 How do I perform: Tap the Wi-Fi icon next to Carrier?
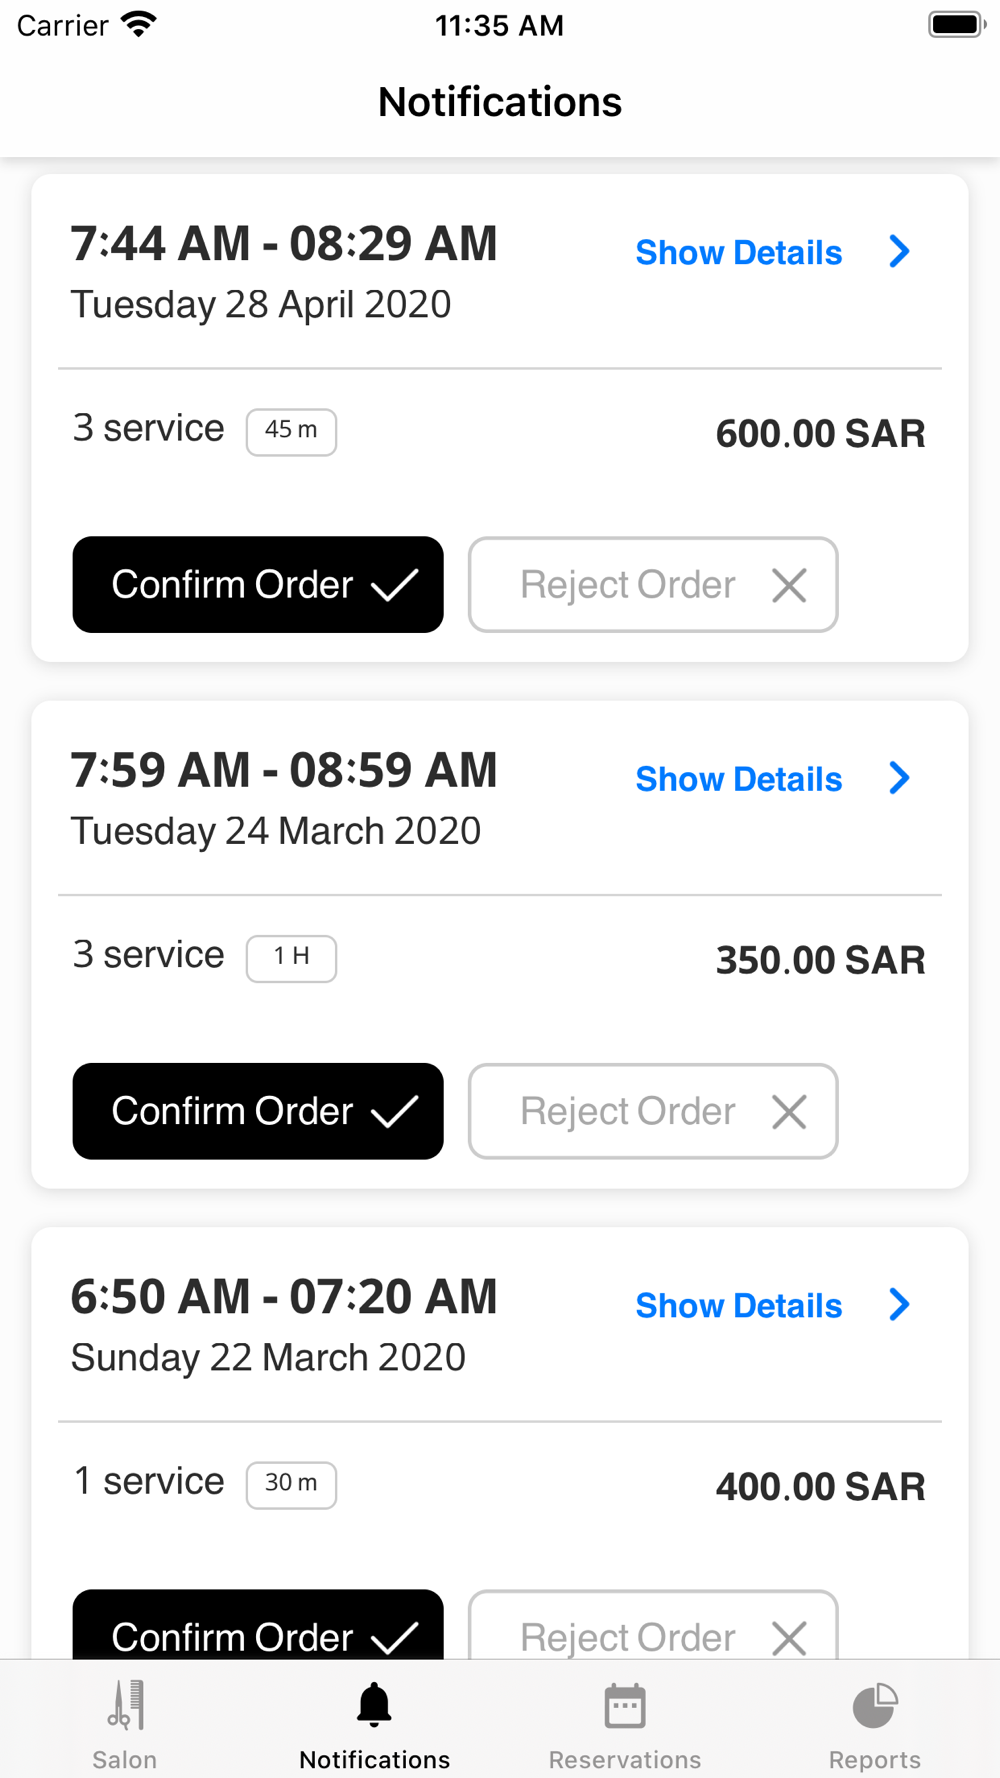138,24
